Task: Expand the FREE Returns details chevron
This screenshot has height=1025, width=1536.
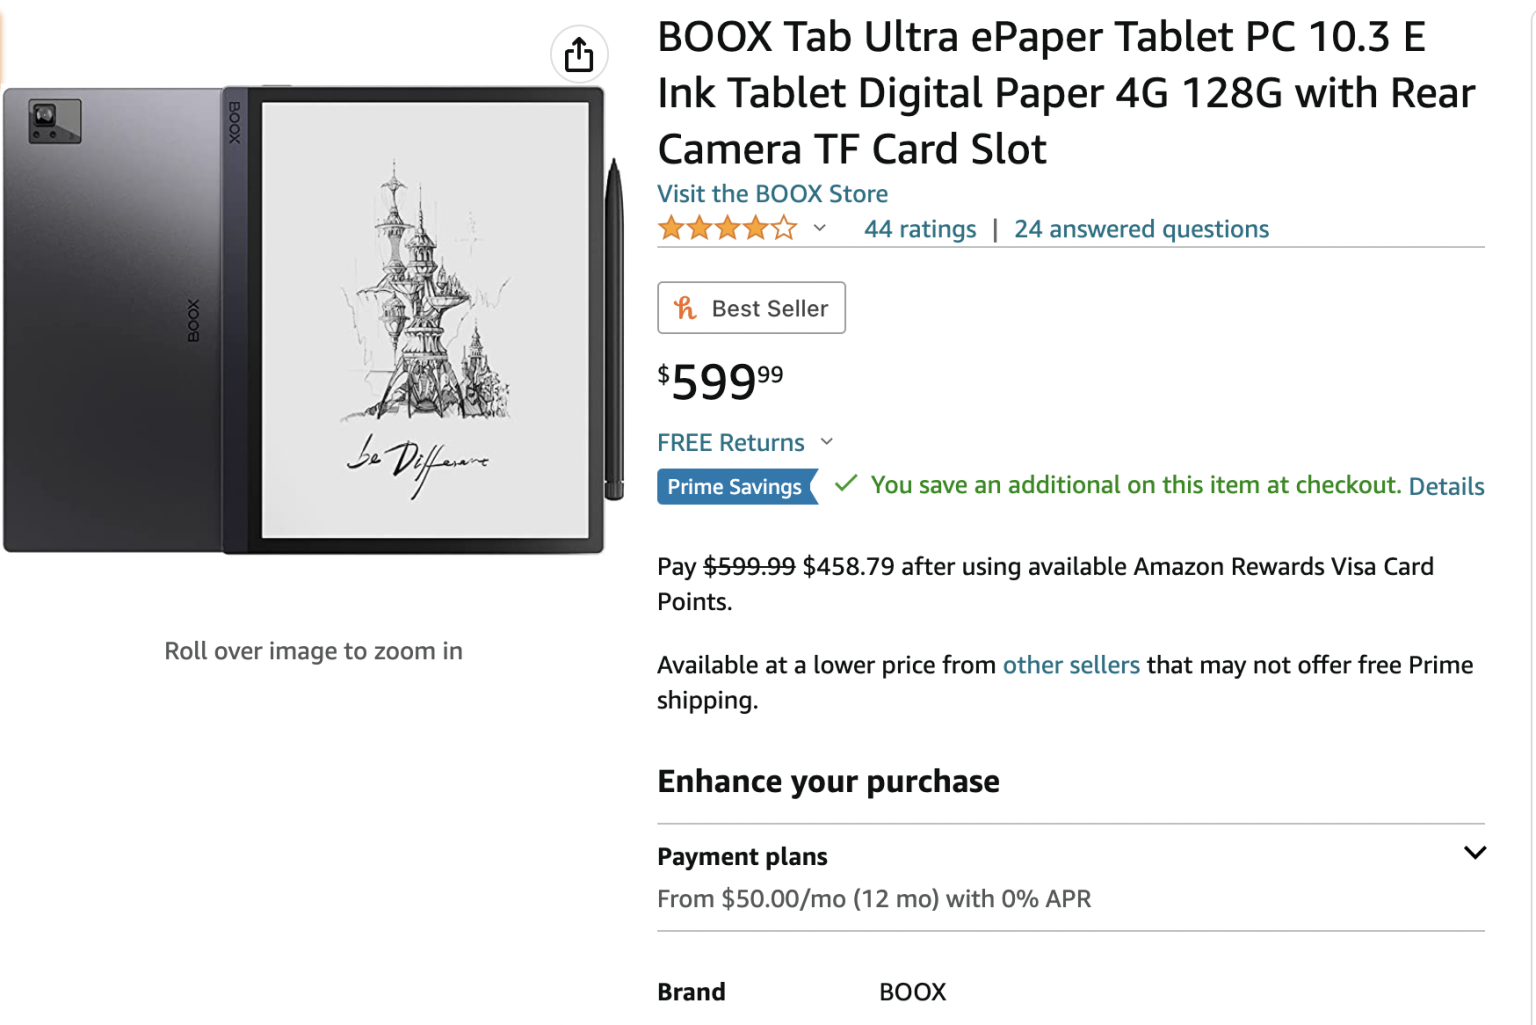Action: pos(826,441)
